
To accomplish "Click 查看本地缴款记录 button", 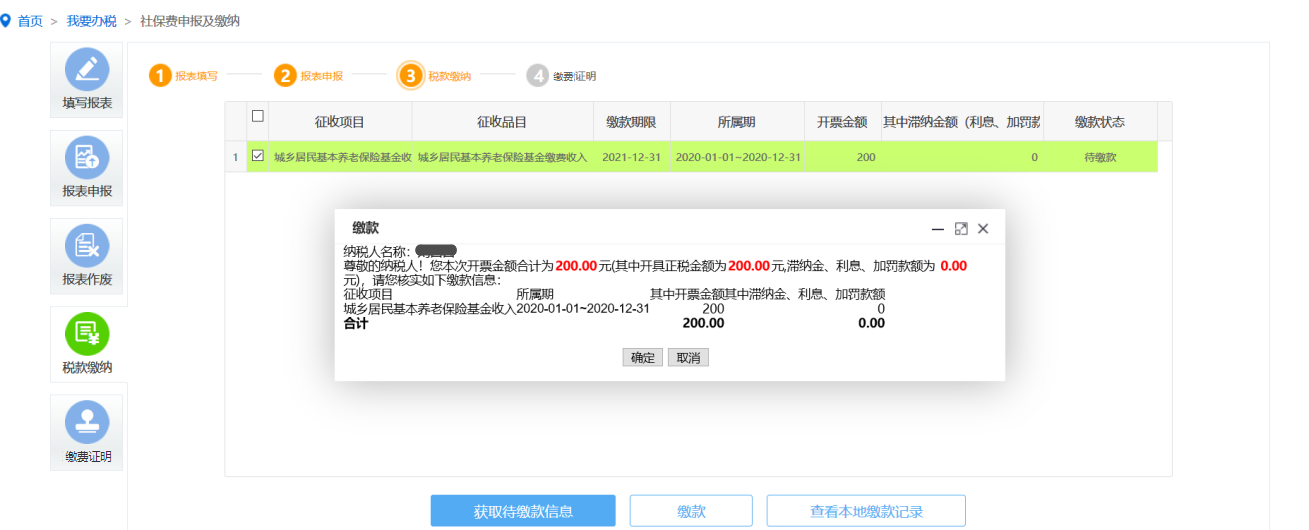I will tap(866, 511).
